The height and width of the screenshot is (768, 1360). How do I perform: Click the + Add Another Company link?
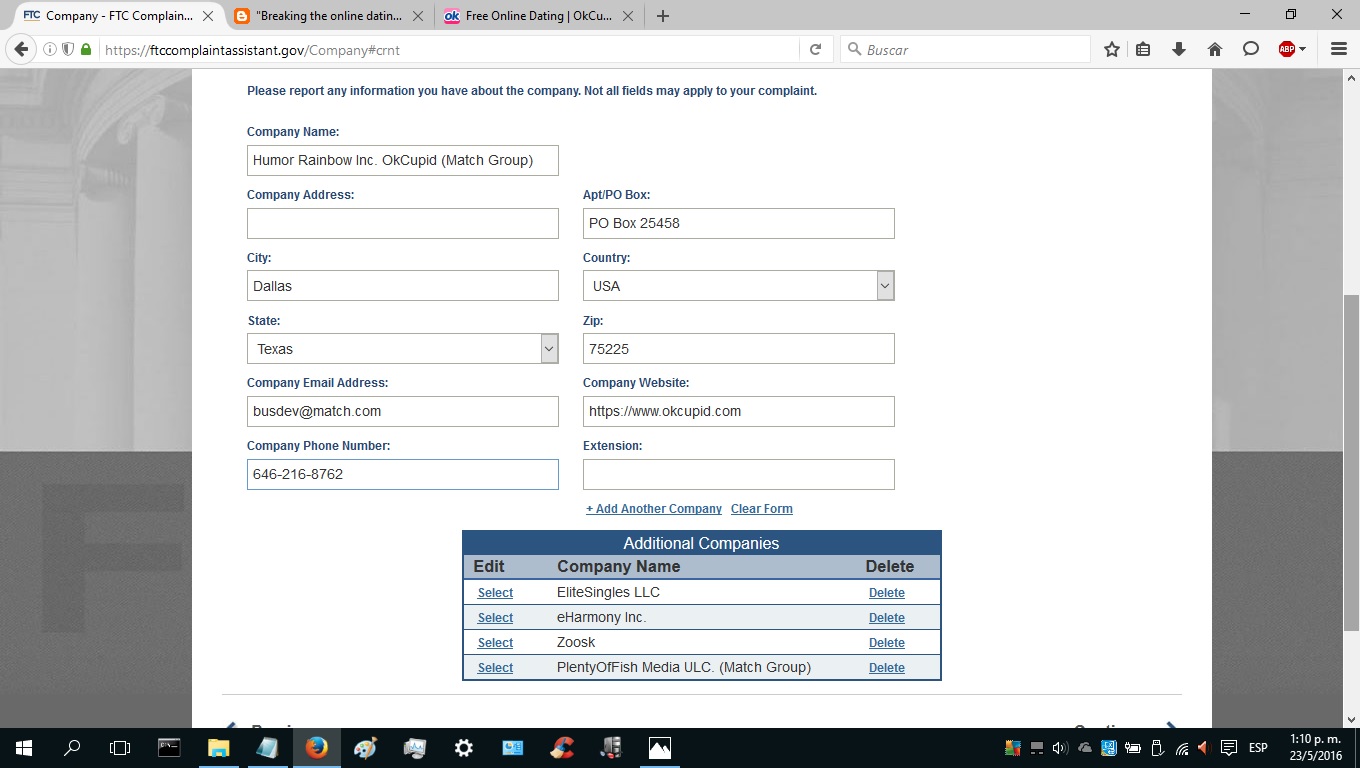pos(654,509)
